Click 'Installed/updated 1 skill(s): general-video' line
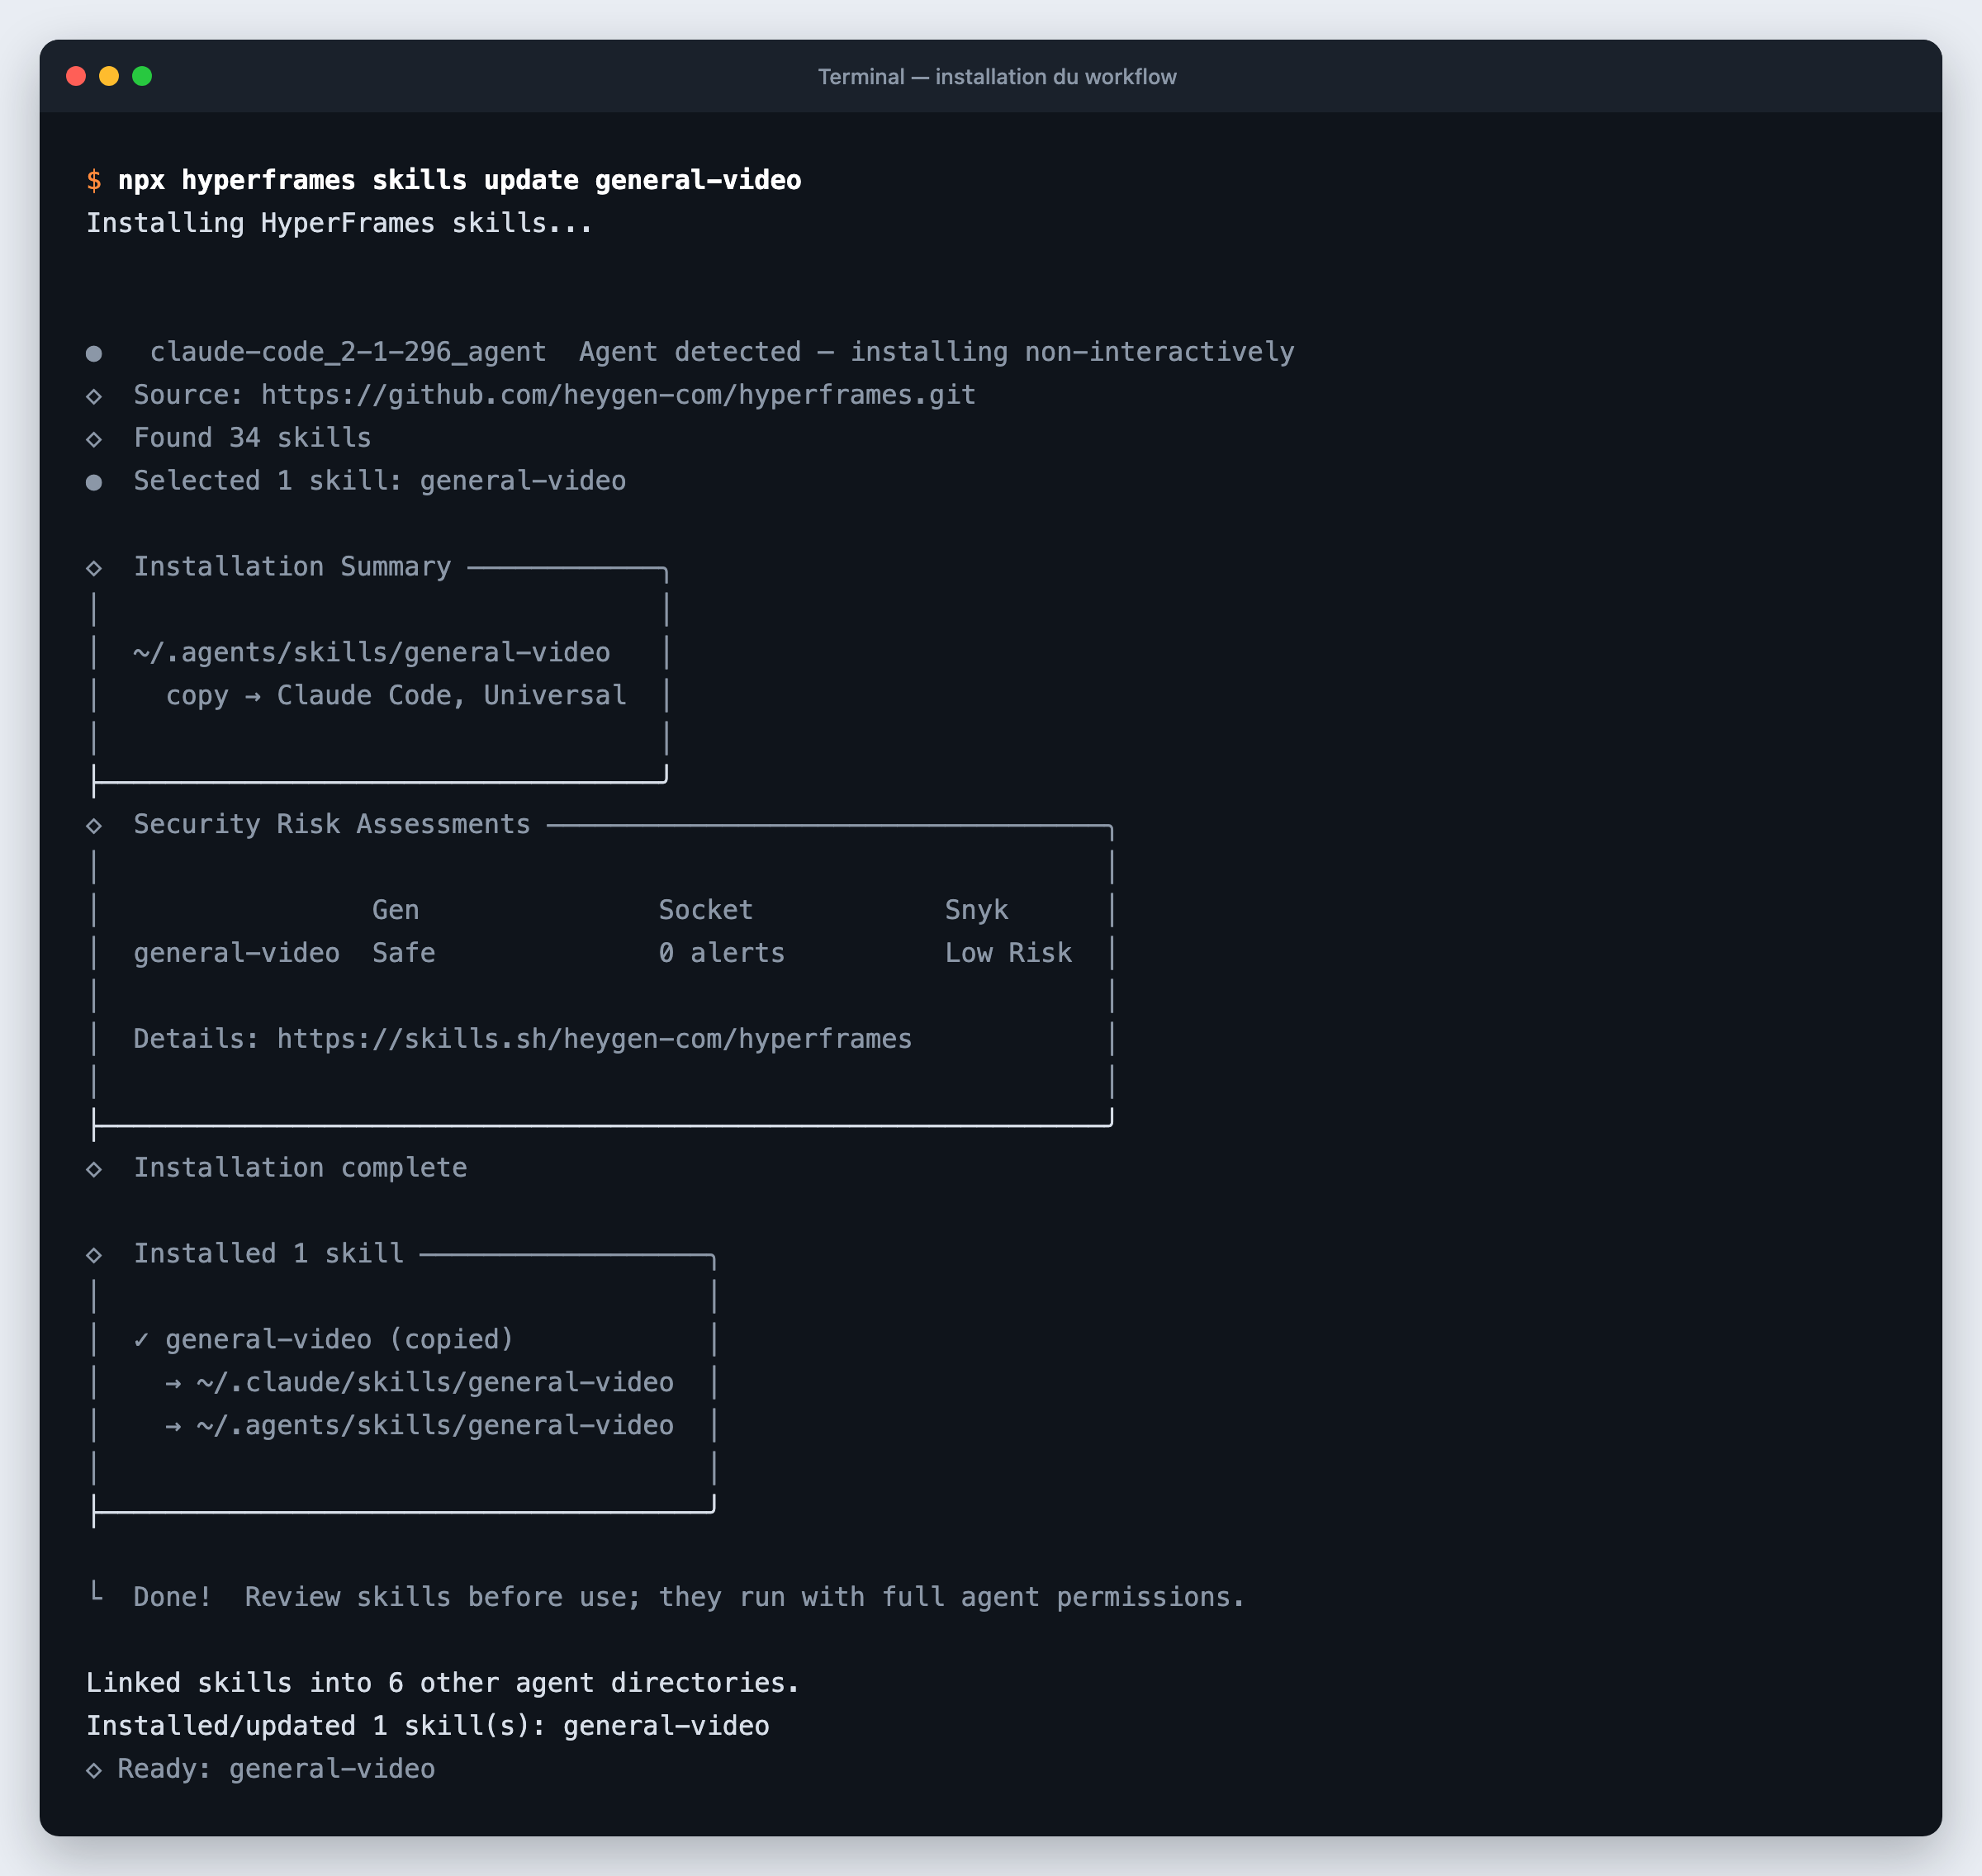Screen dimensions: 1982x1876 click(428, 1726)
